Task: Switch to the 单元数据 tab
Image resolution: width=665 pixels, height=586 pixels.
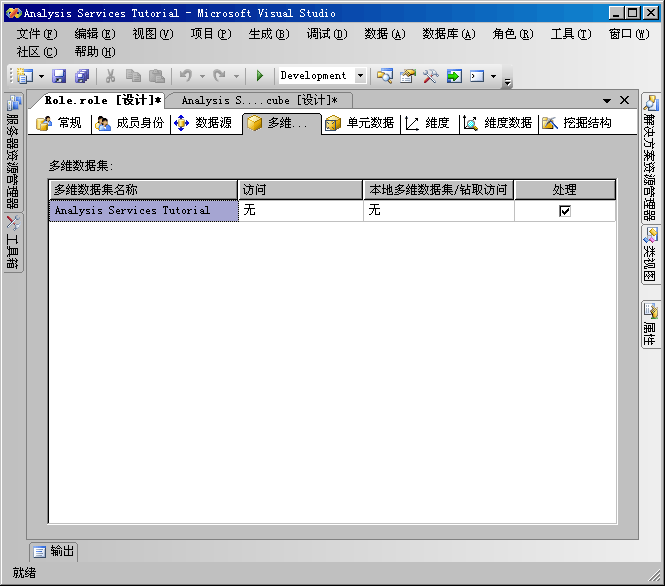Action: coord(360,123)
